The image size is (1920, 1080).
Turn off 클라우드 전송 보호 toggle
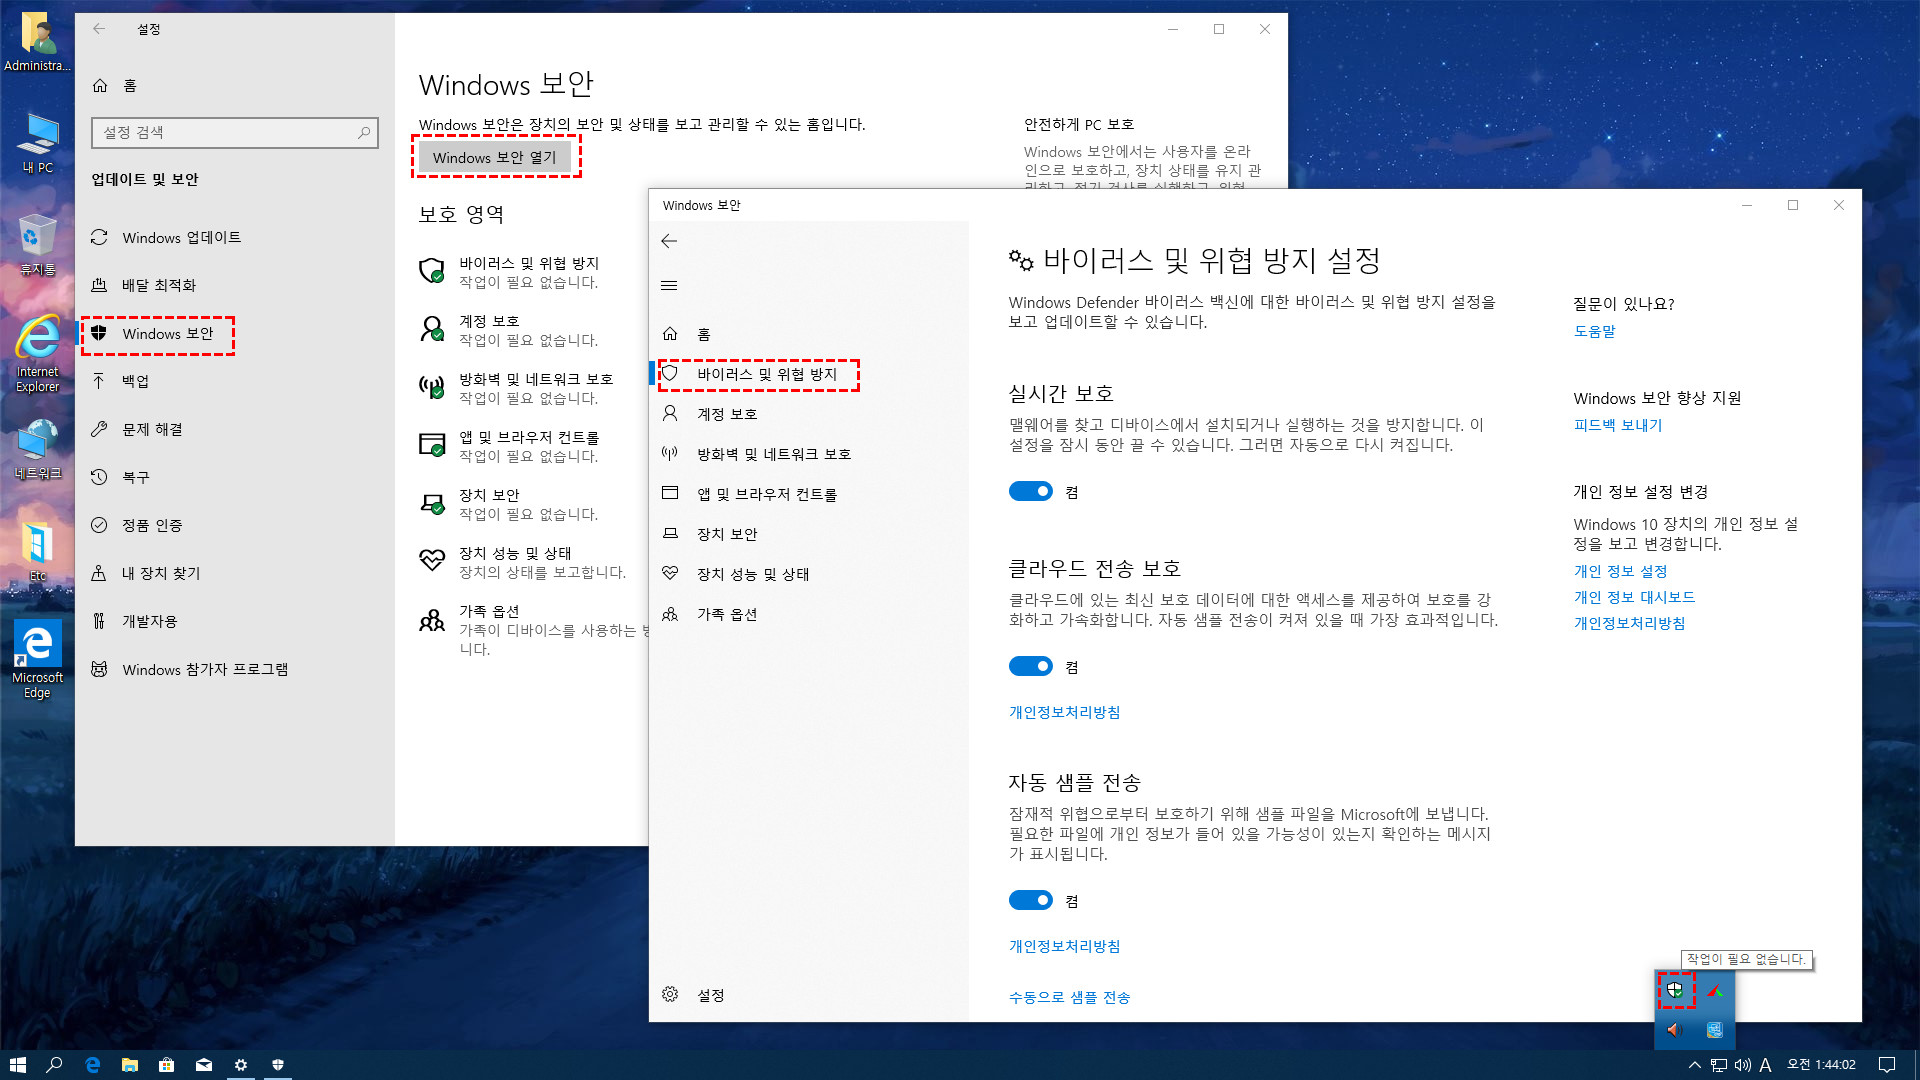(x=1030, y=666)
